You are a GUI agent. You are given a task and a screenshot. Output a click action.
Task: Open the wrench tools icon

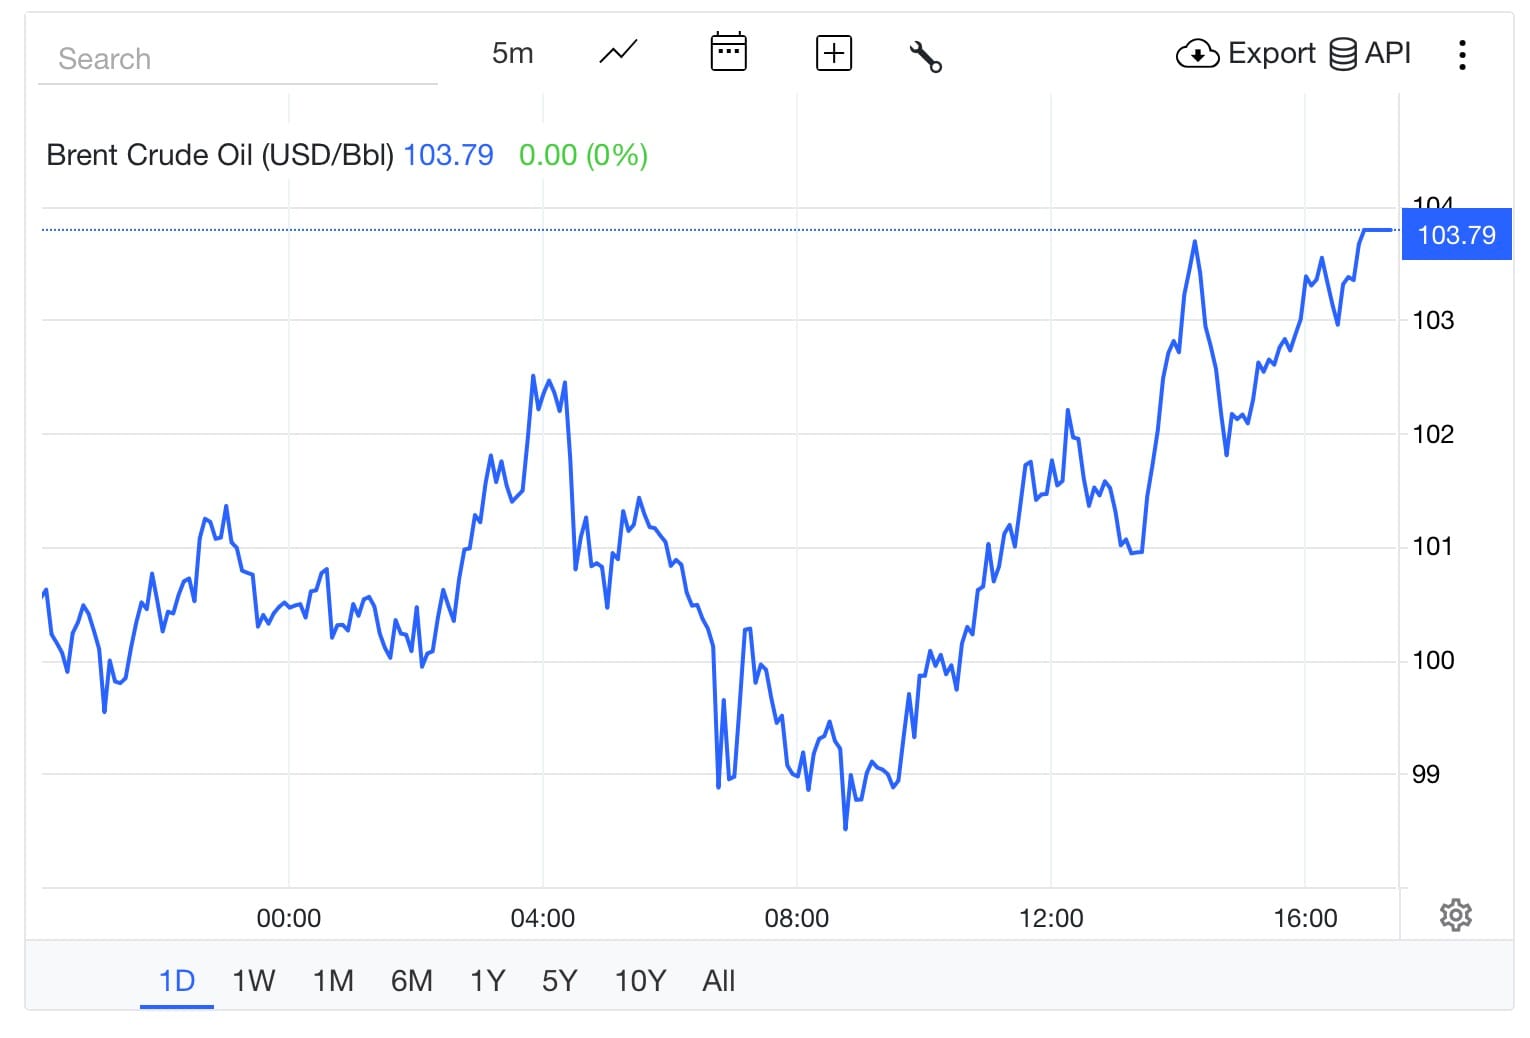click(x=925, y=56)
